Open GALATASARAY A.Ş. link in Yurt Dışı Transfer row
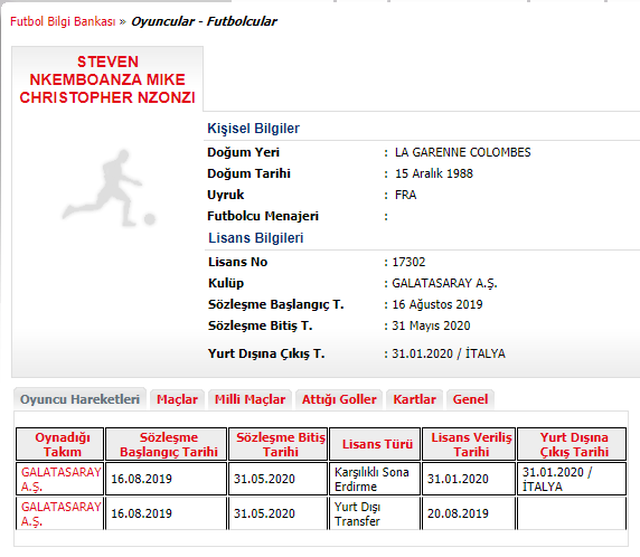Screen dimensions: 640x557 [x=60, y=514]
